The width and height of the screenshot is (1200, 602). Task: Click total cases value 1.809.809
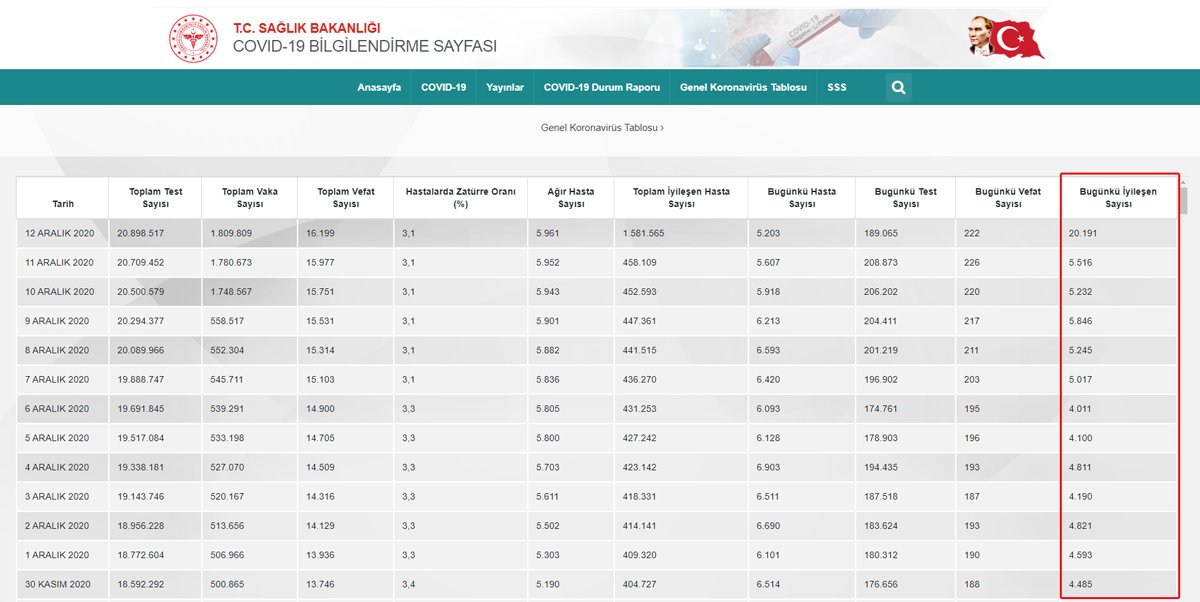click(x=231, y=233)
